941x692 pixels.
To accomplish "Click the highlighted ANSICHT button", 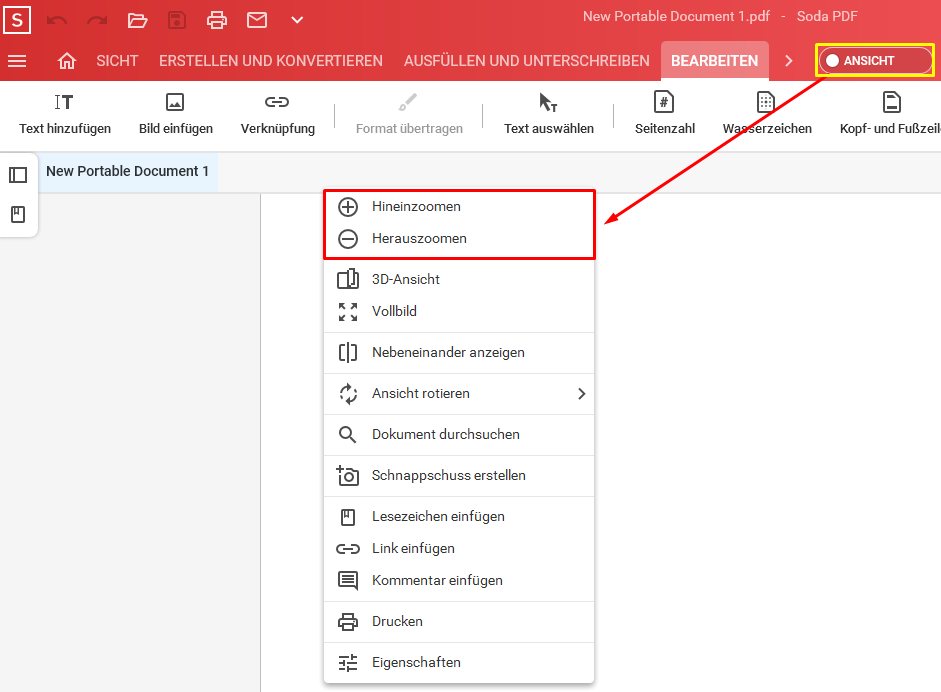I will (874, 60).
